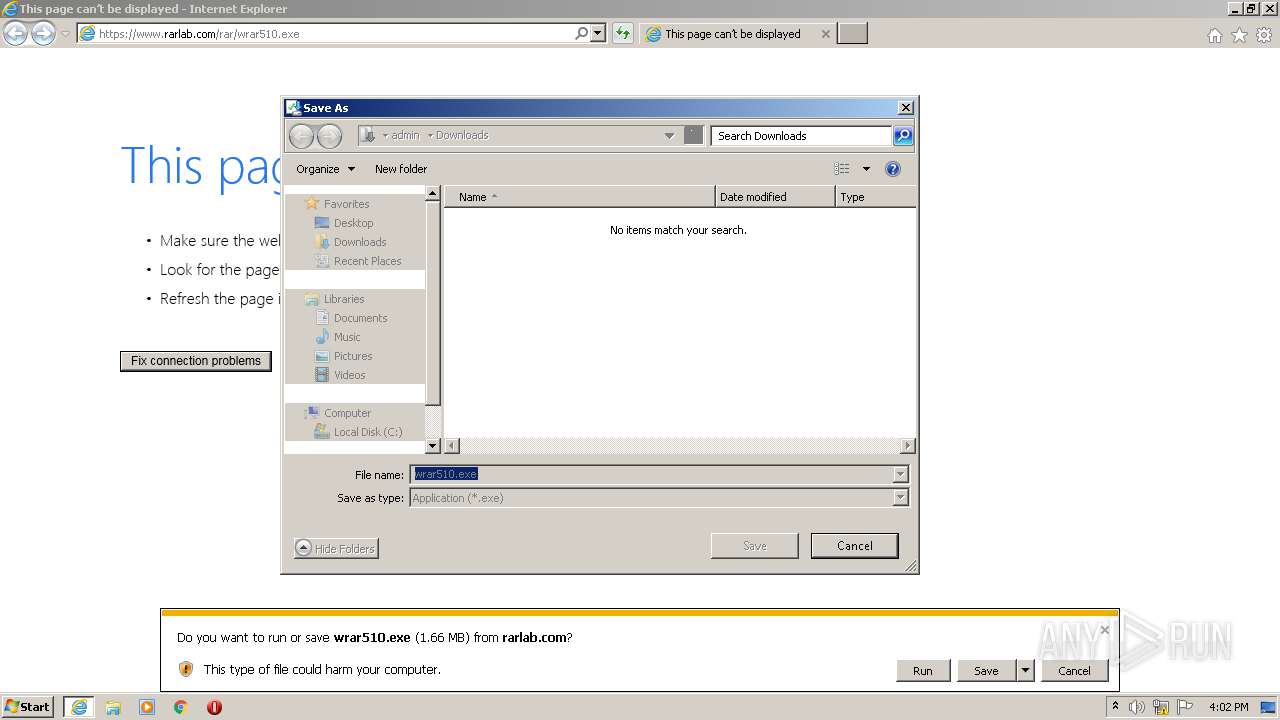This screenshot has height=720, width=1280.
Task: Click the Forward arrow in Save As dialog
Action: pyautogui.click(x=329, y=136)
